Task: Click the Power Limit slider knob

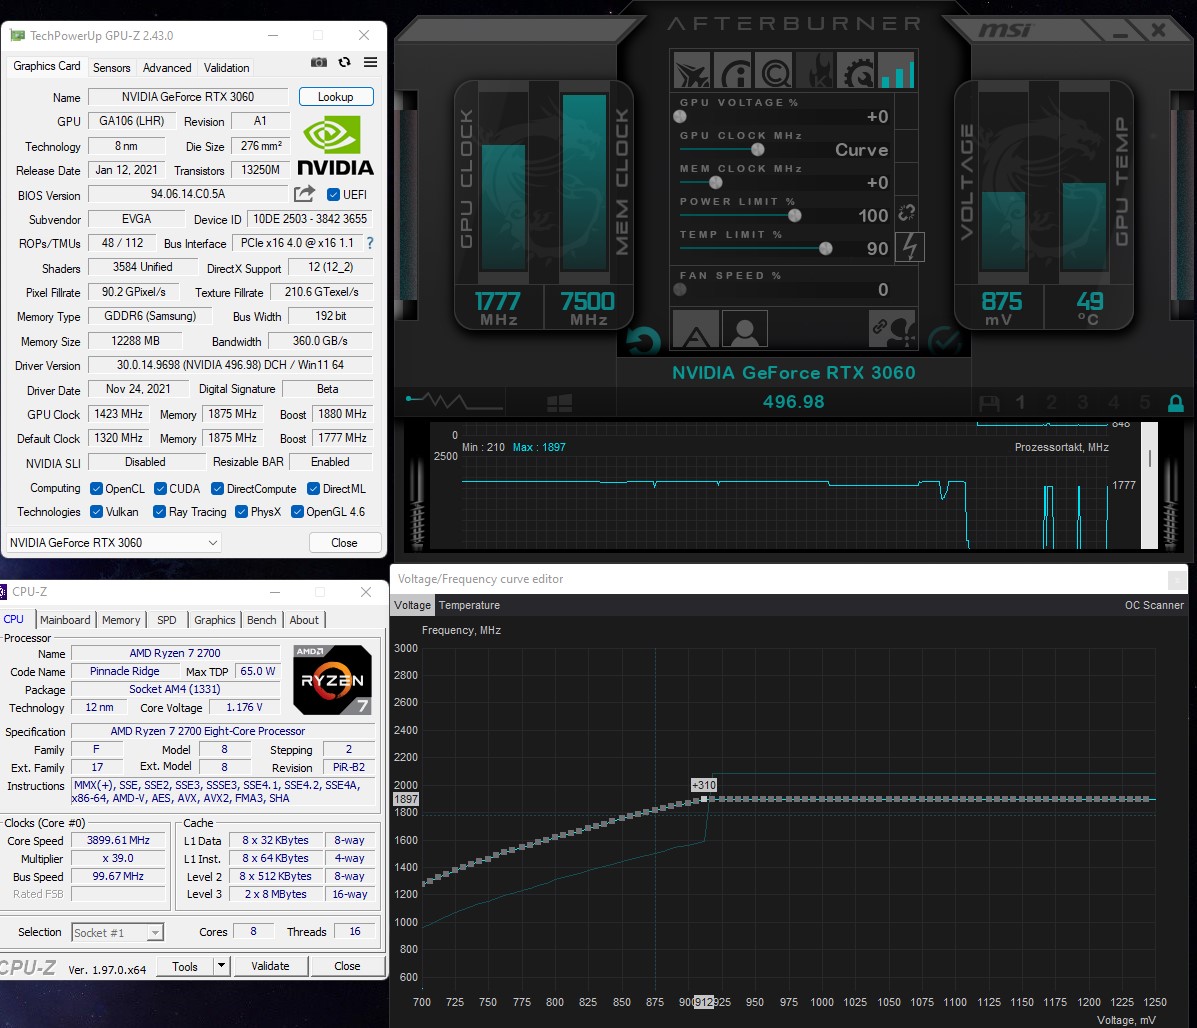Action: click(x=795, y=215)
